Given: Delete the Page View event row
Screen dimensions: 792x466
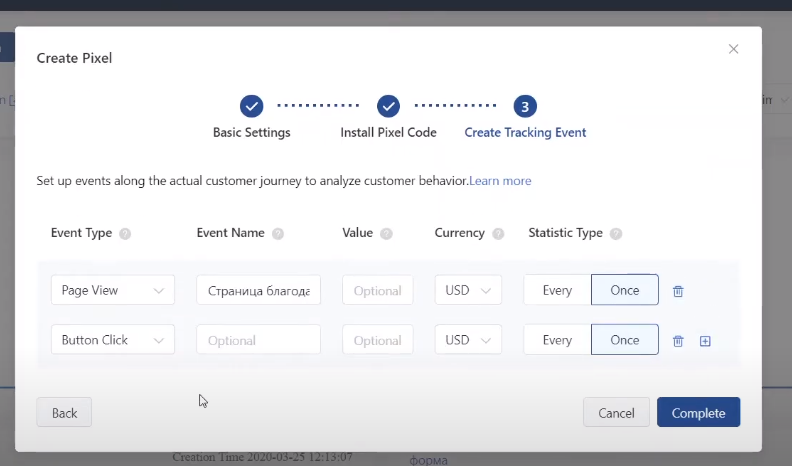Looking at the screenshot, I should click(x=678, y=291).
